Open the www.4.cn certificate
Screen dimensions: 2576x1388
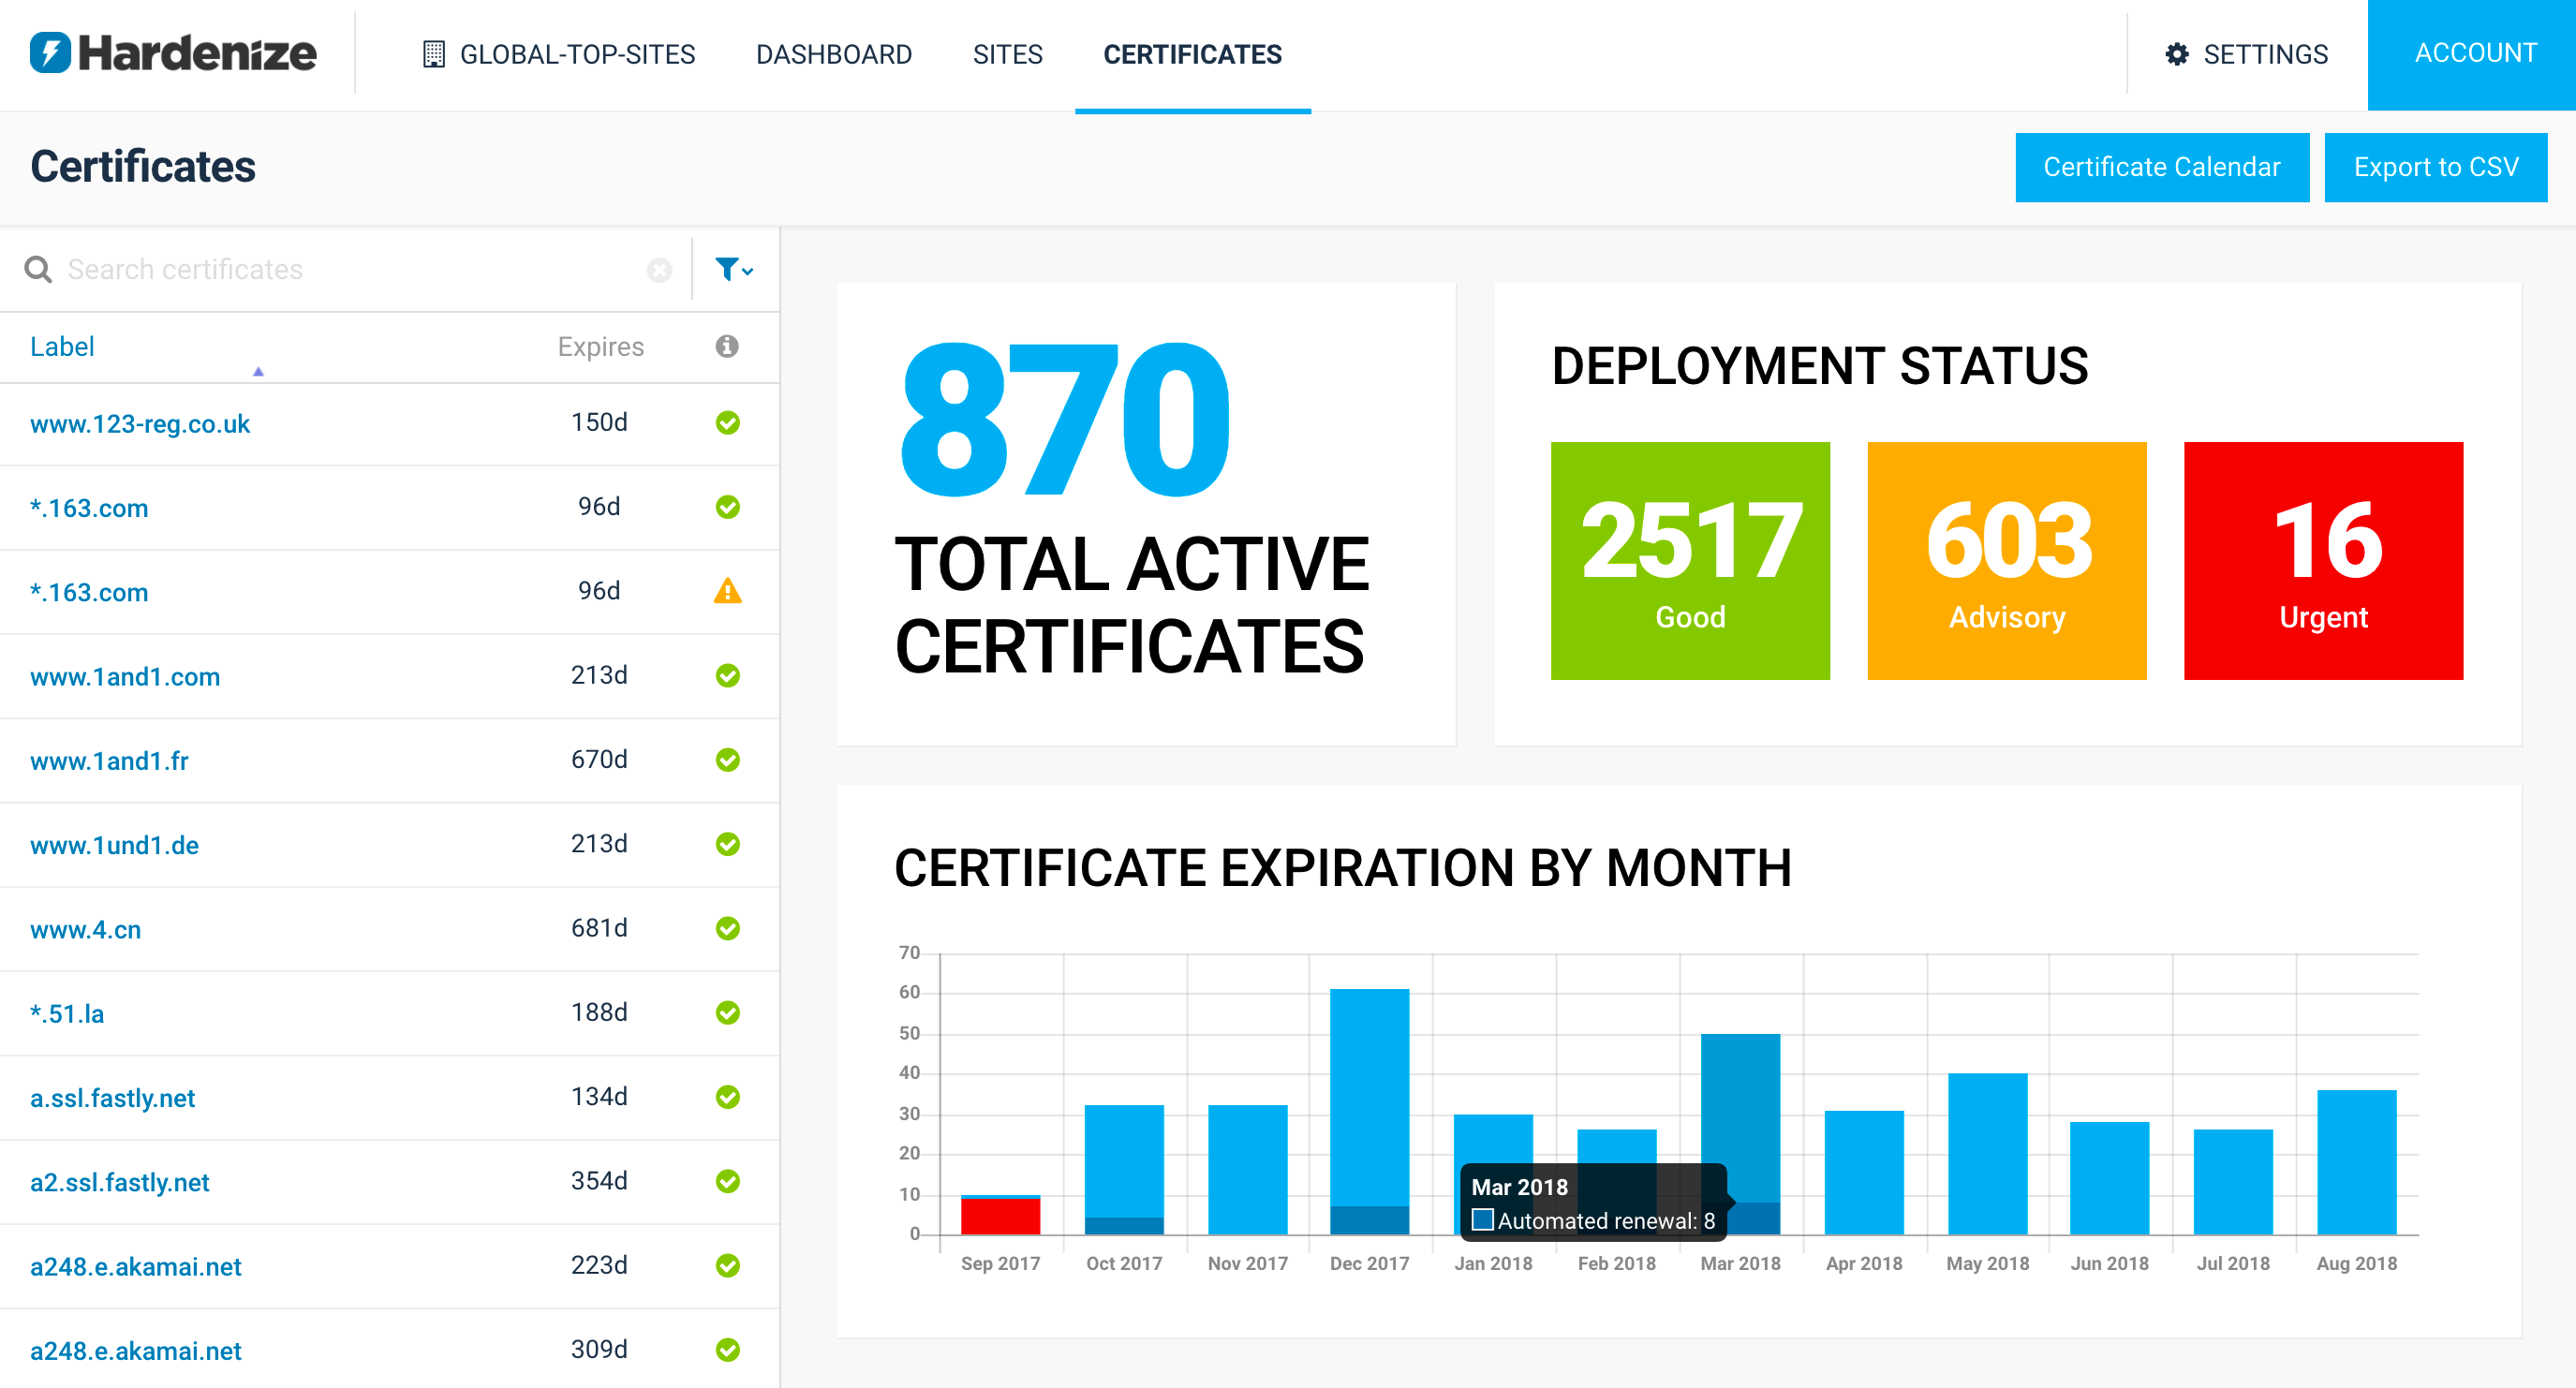tap(85, 929)
